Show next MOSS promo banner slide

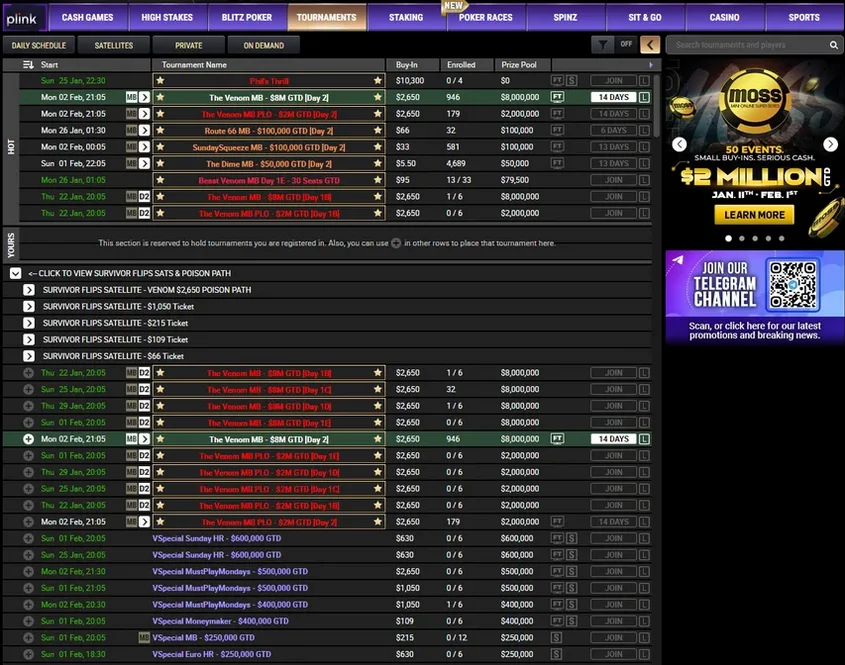point(830,144)
